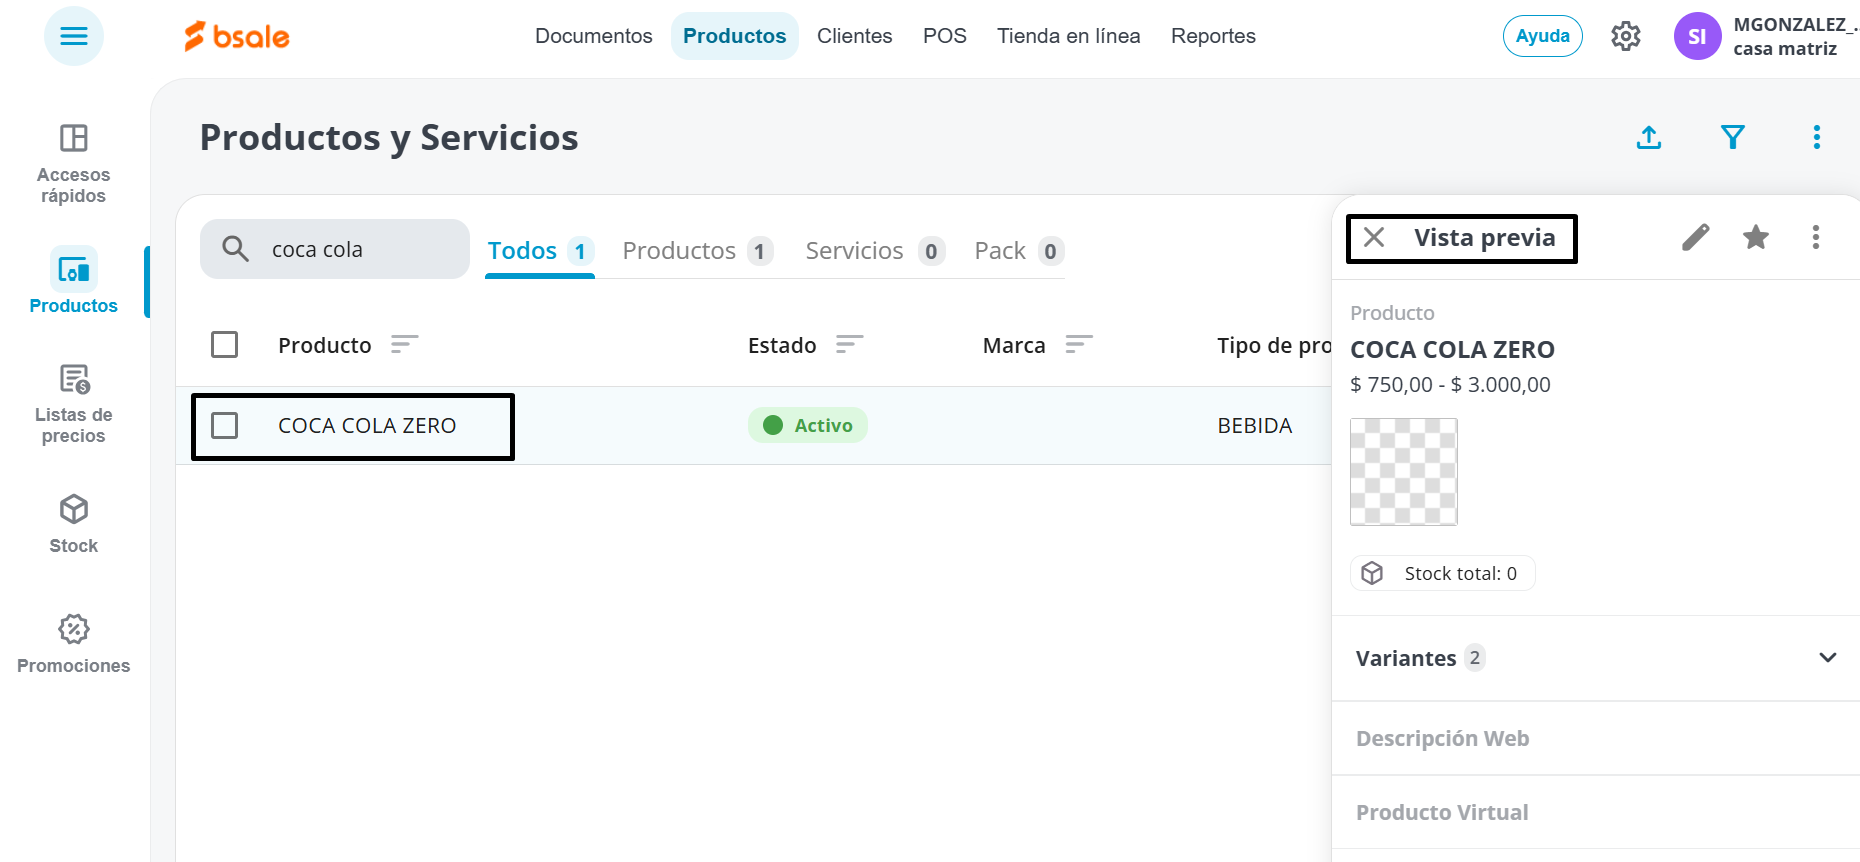Toggle select-all products checkbox

[x=225, y=345]
